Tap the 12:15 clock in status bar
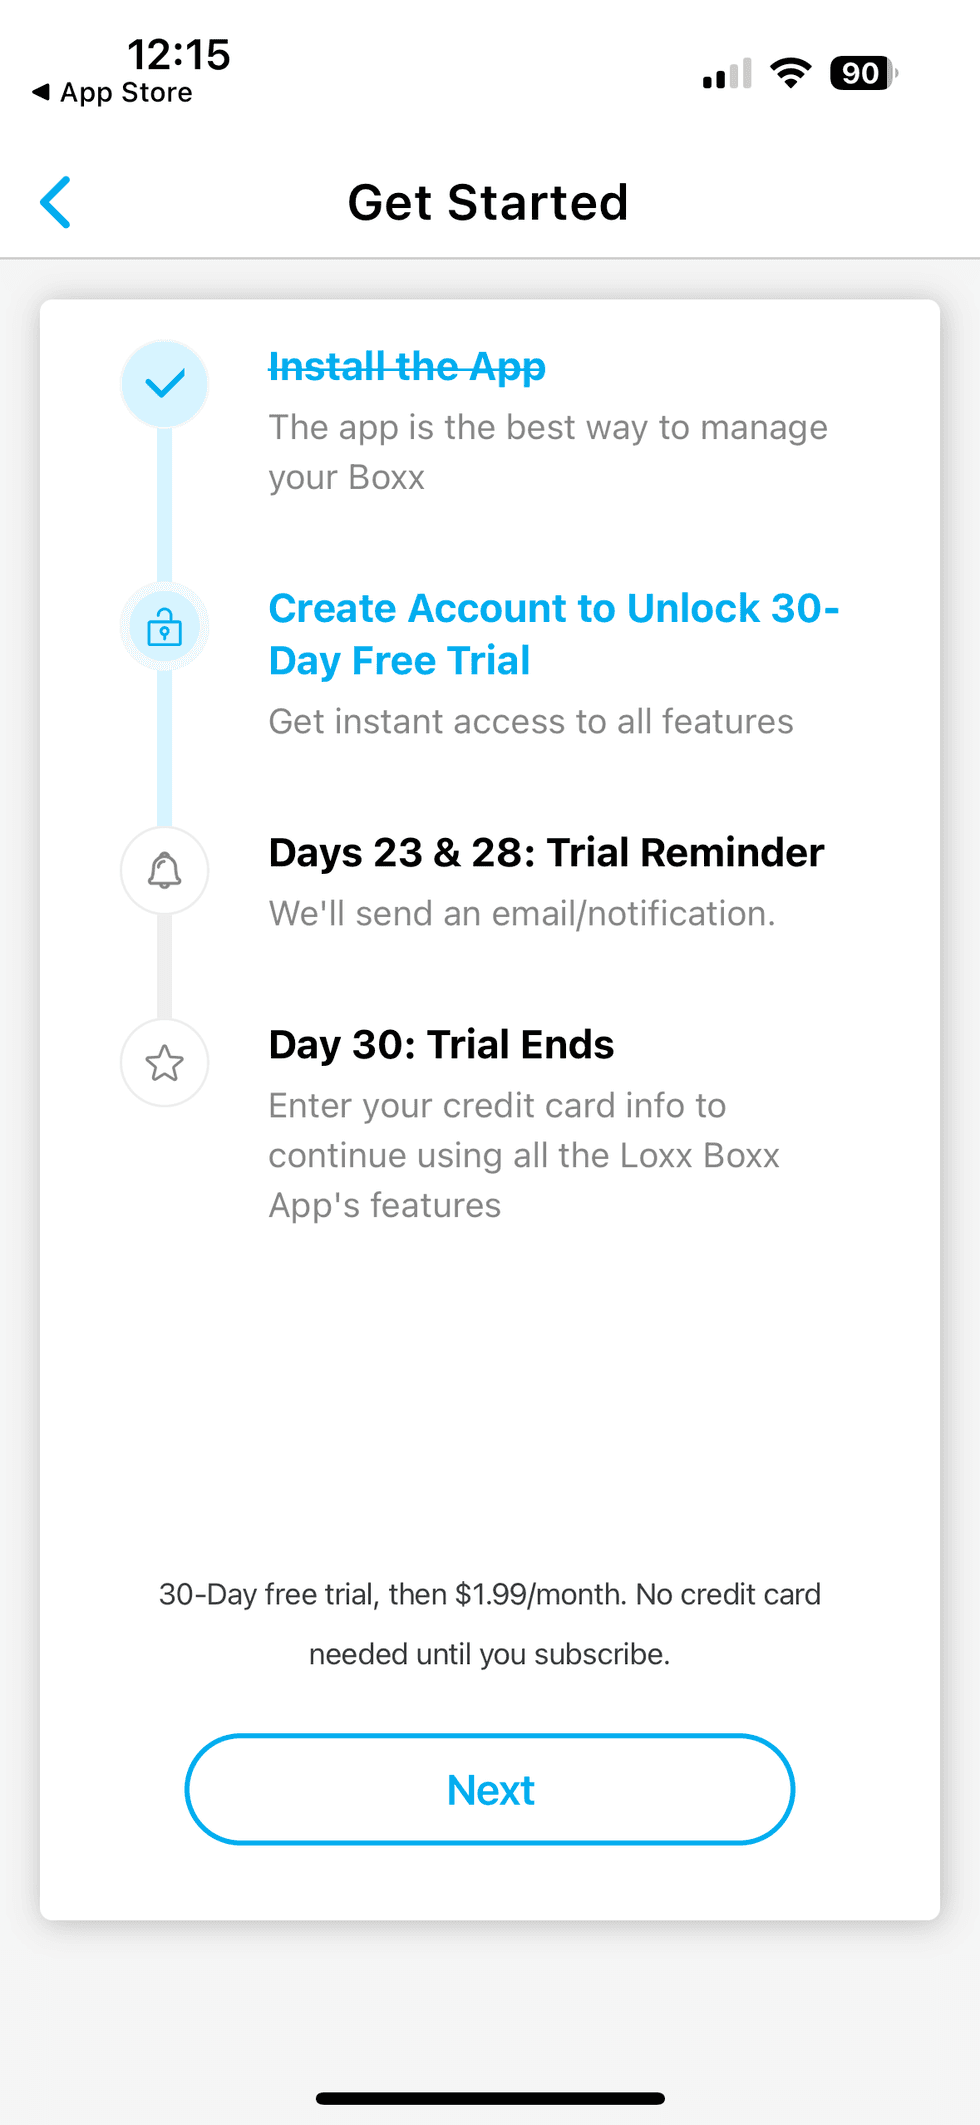980x2125 pixels. point(179,54)
